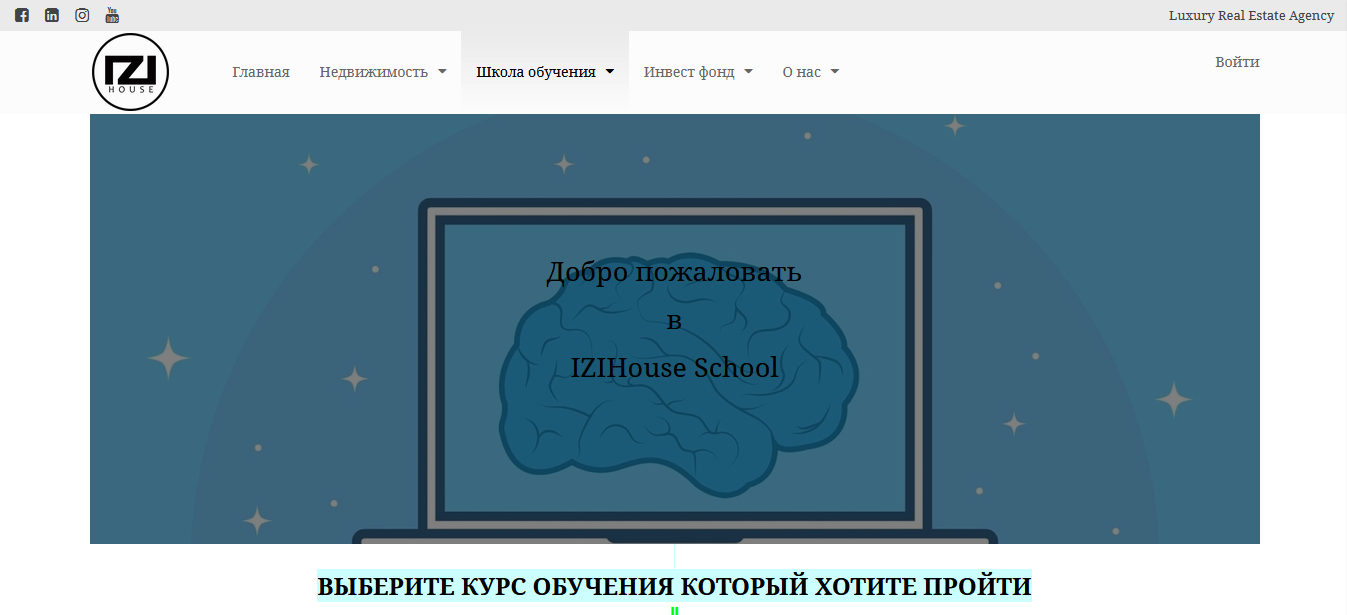Click the brain laptop banner image
Image resolution: width=1347 pixels, height=615 pixels.
675,329
